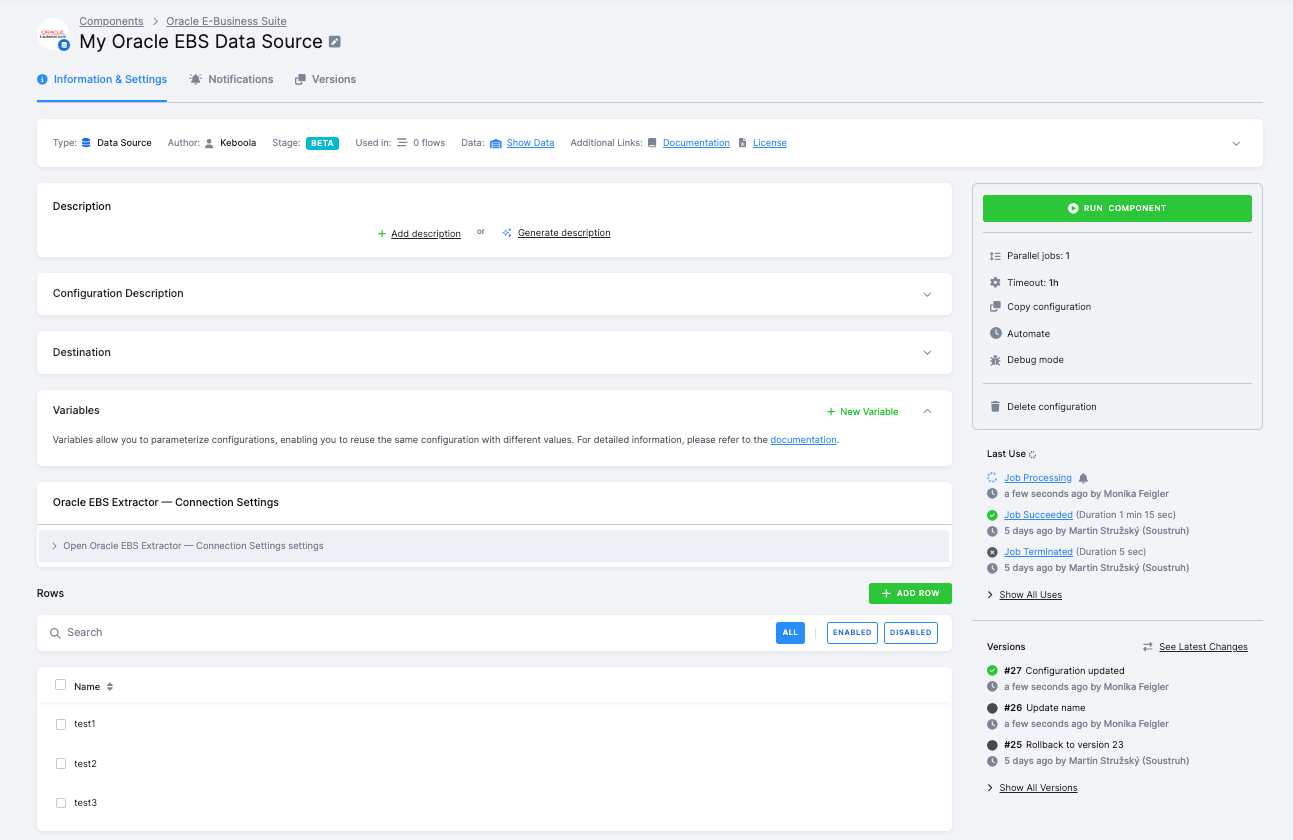The width and height of the screenshot is (1293, 840).
Task: Open the Job Terminated link
Action: (x=1038, y=552)
